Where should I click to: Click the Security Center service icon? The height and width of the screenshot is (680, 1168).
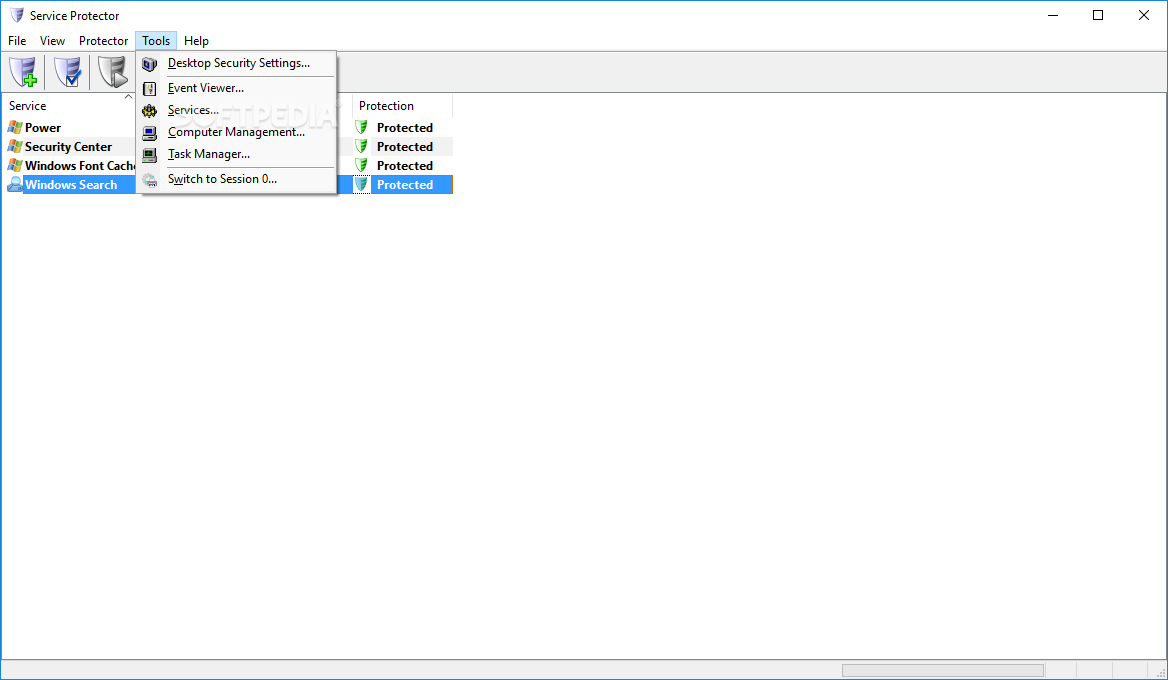[15, 147]
